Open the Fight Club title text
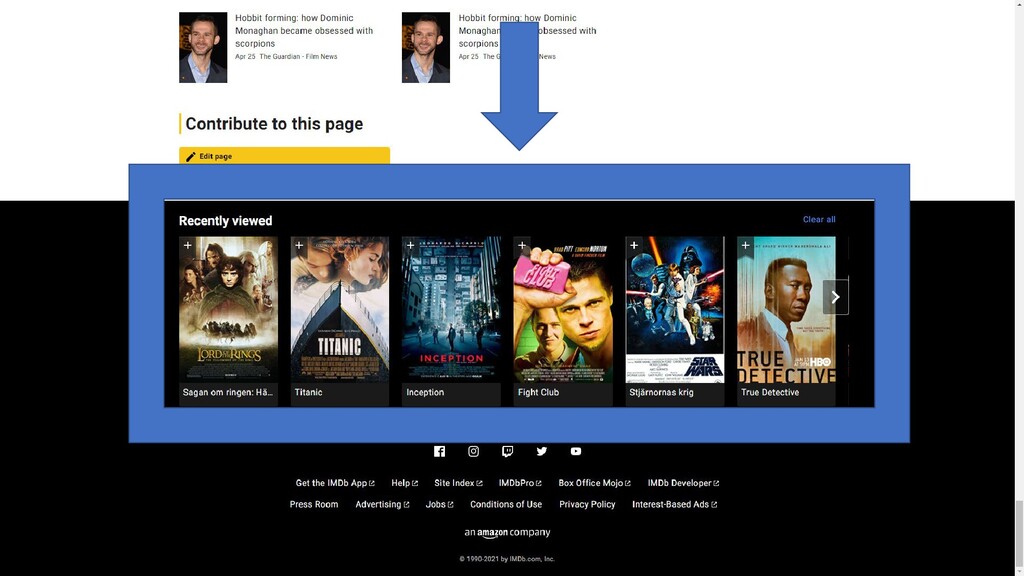Screen dimensions: 1024x576 pos(538,392)
